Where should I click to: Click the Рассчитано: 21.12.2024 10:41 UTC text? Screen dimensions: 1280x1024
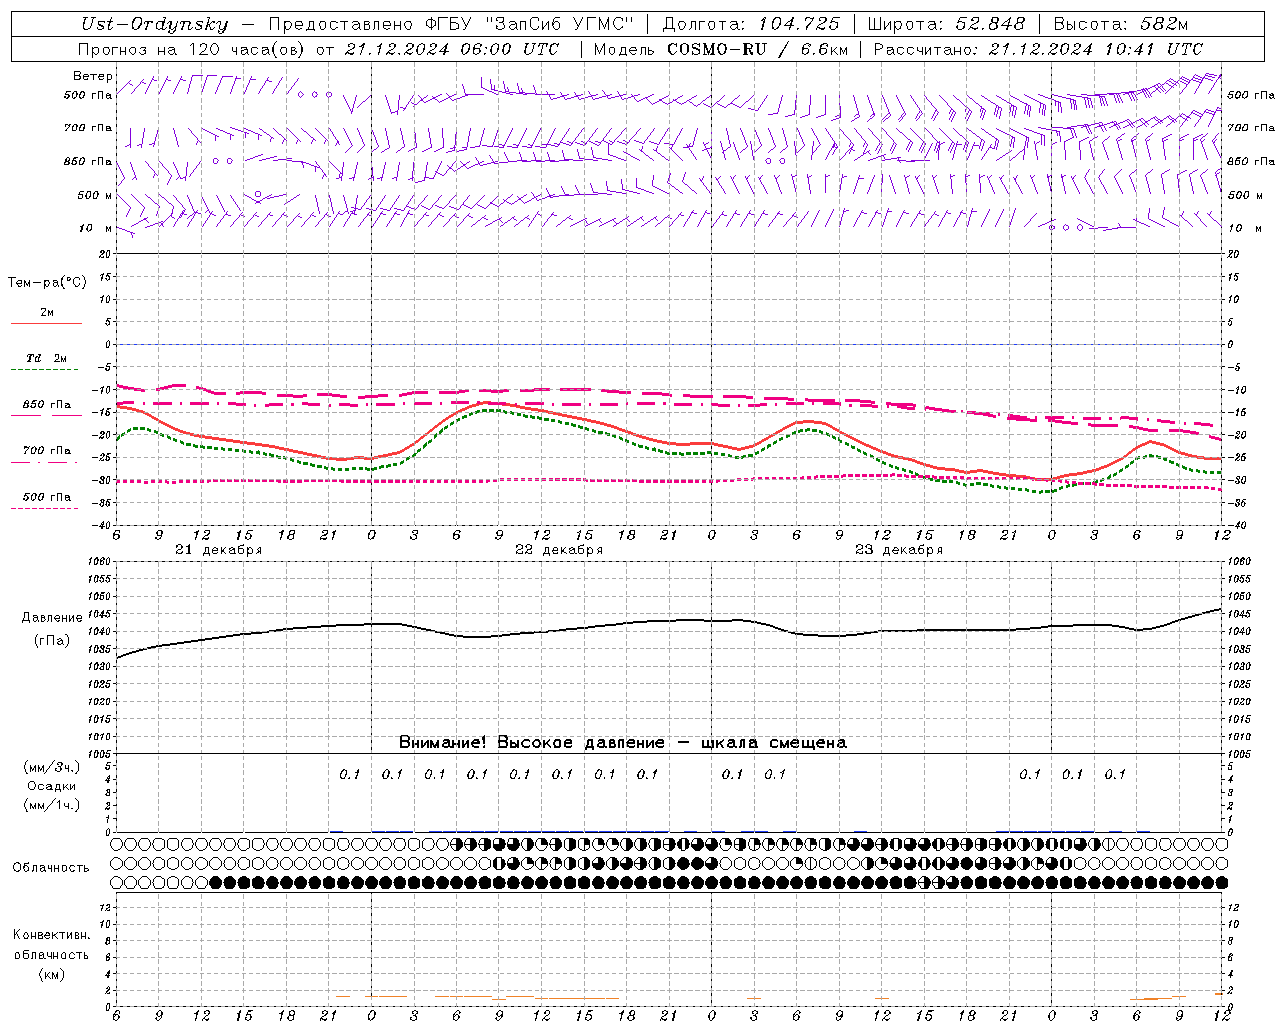tap(1038, 49)
